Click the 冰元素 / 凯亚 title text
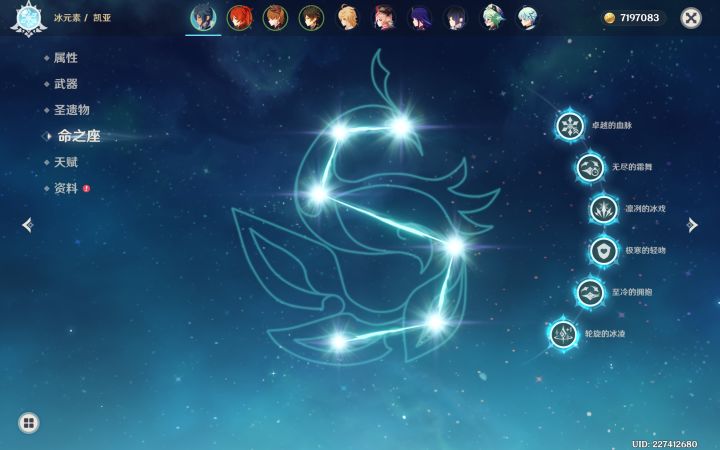 [x=82, y=18]
